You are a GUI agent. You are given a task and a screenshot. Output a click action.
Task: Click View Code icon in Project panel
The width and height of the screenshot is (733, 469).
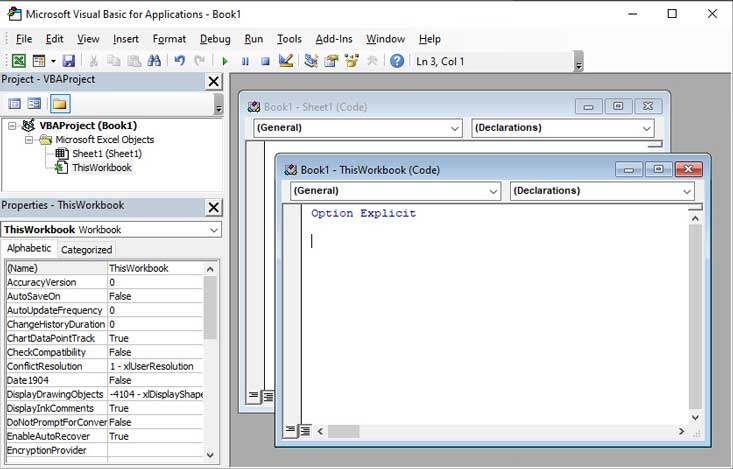[14, 104]
